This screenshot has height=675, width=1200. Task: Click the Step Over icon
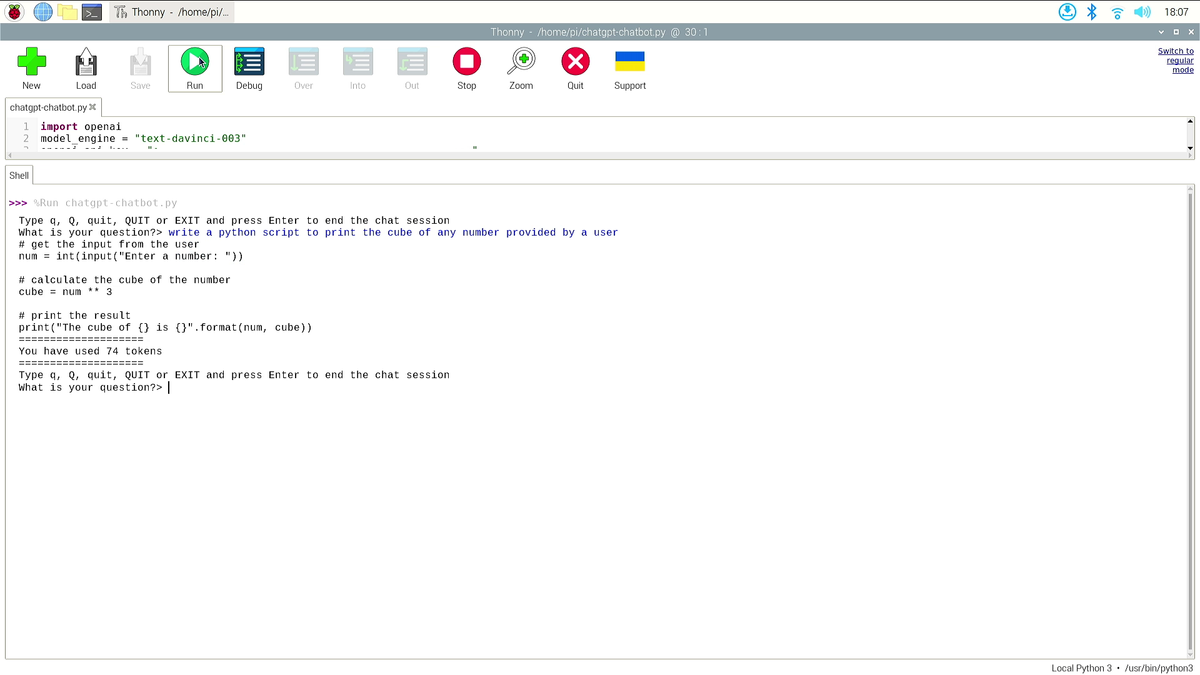(303, 68)
